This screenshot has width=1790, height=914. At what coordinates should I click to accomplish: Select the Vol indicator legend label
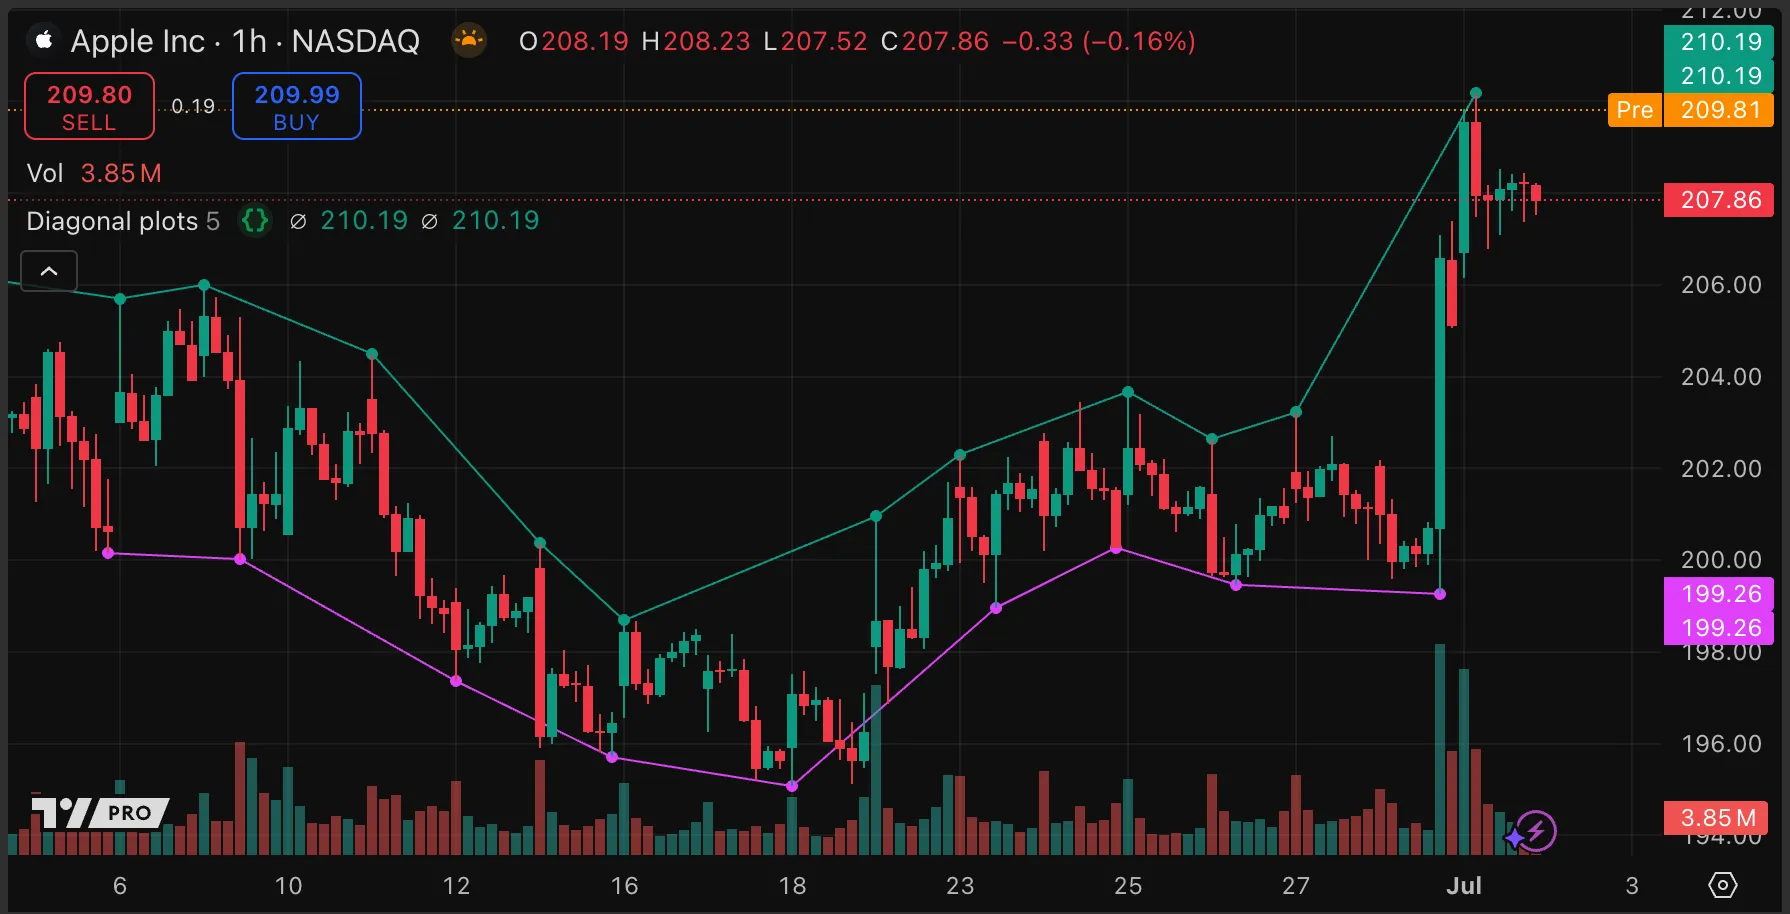[45, 173]
